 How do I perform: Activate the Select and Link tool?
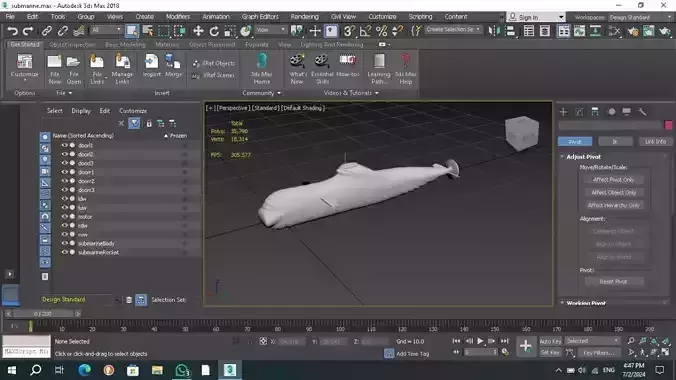pyautogui.click(x=47, y=31)
